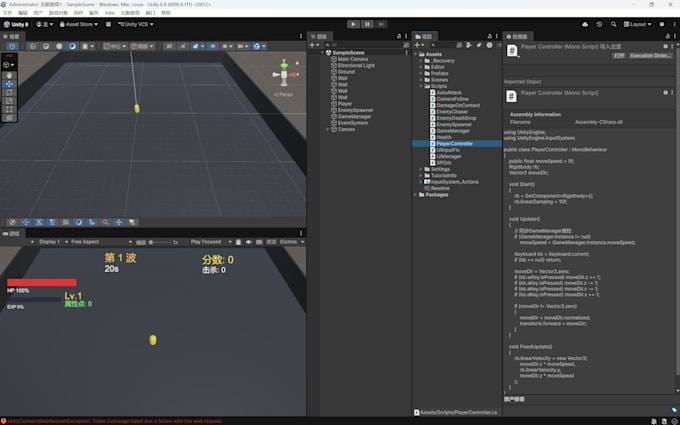Mute audio in Game view toolbar
680x425 pixels.
click(x=248, y=242)
